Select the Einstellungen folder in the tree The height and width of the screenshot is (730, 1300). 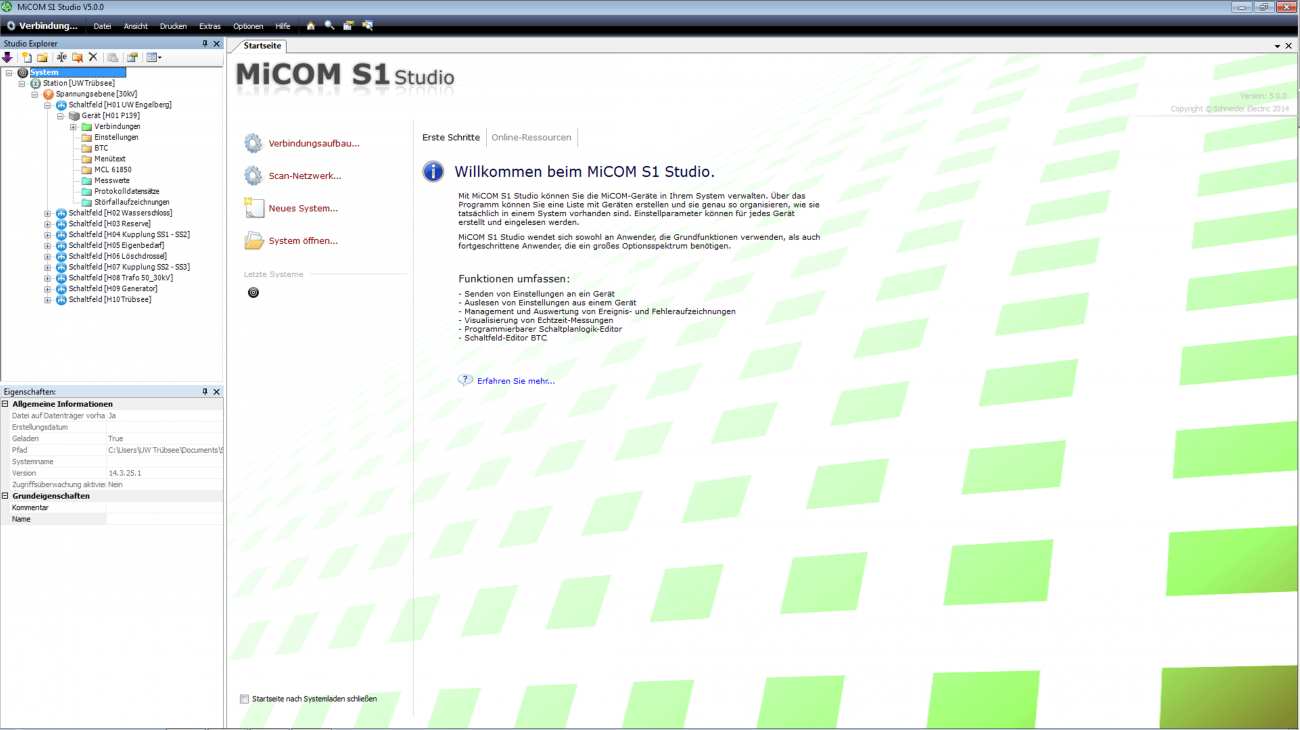[x=116, y=138]
